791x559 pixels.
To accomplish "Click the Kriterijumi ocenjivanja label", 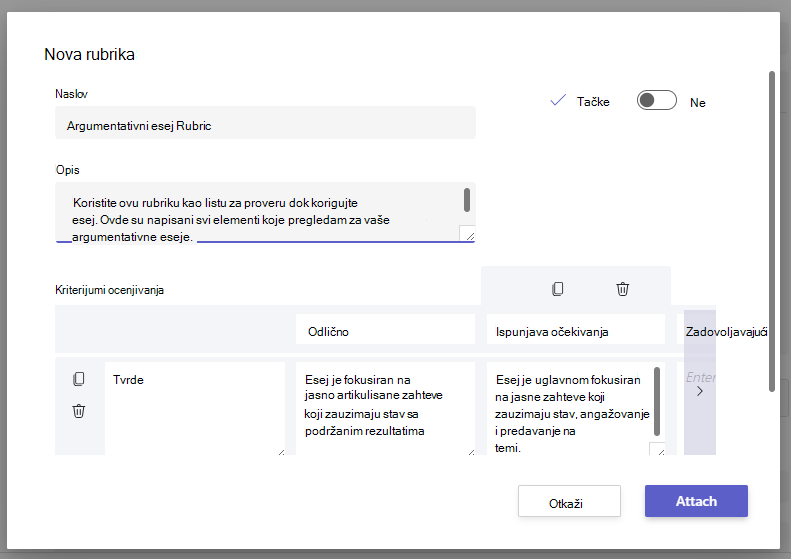I will [x=109, y=290].
